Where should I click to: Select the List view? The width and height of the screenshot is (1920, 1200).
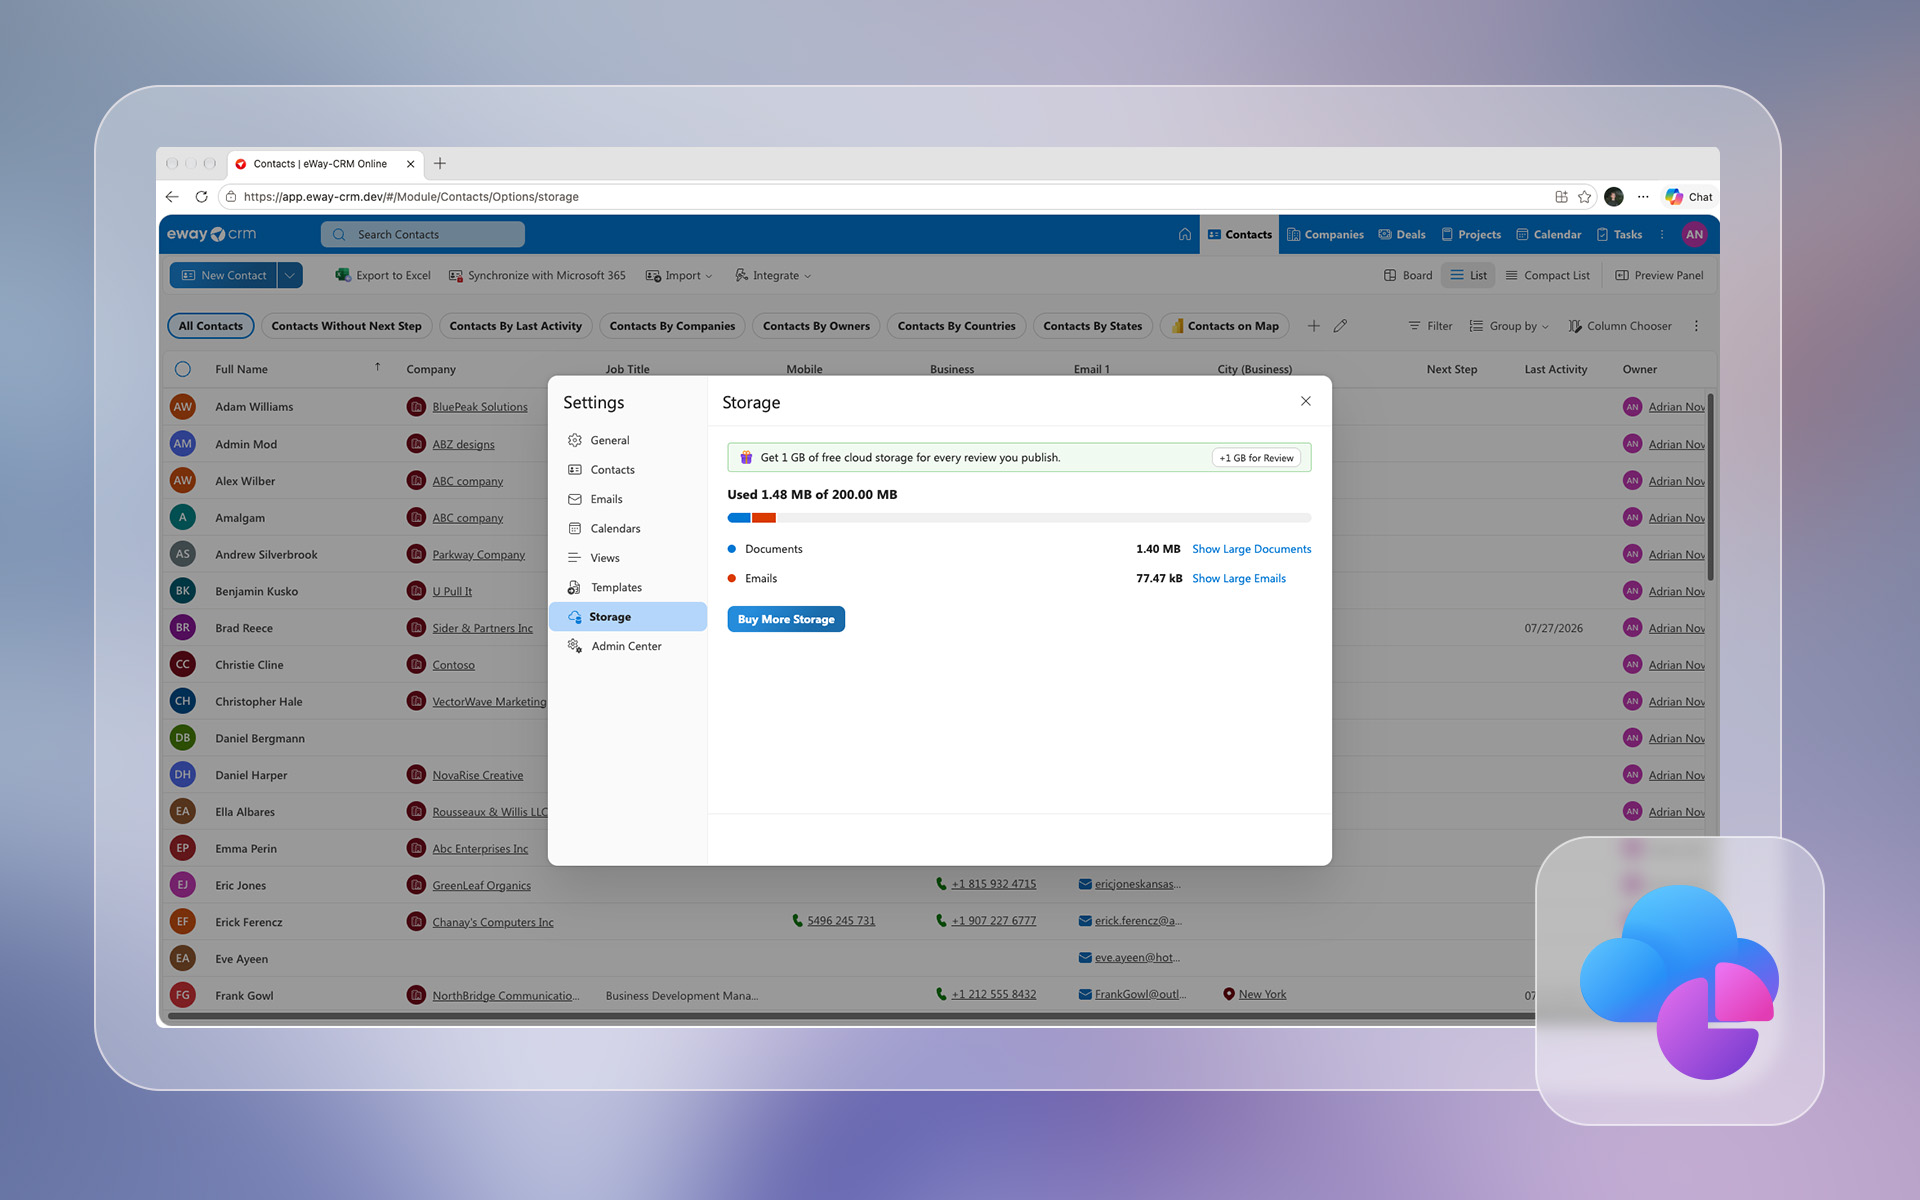tap(1468, 275)
